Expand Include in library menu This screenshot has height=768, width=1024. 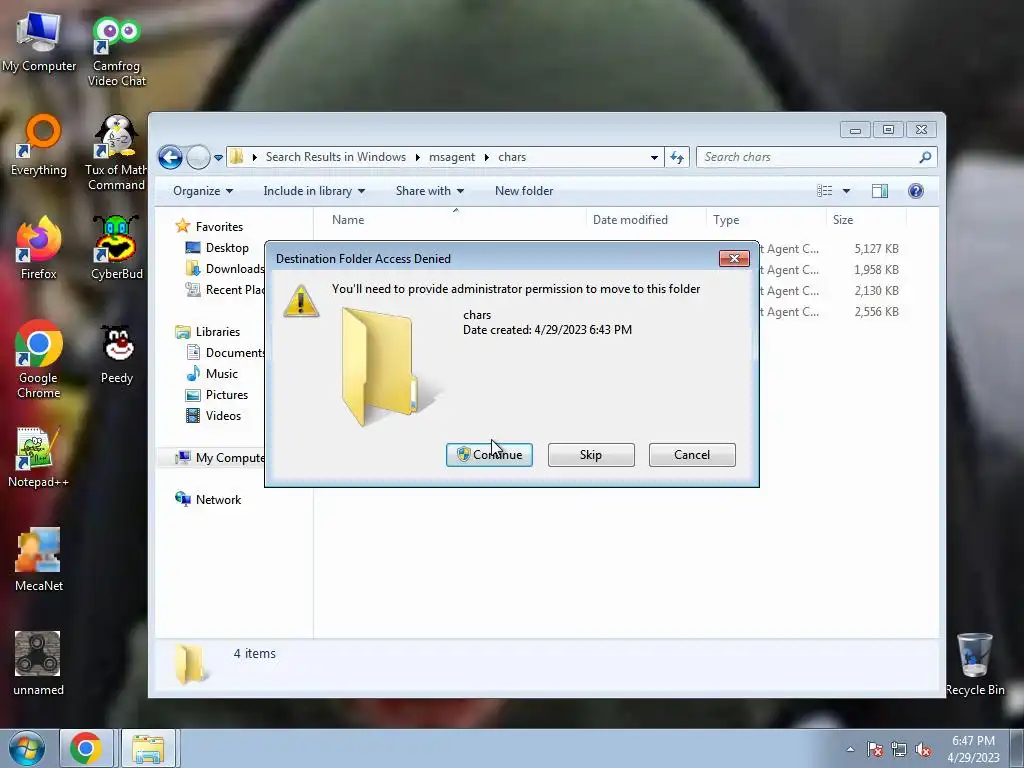coord(313,191)
